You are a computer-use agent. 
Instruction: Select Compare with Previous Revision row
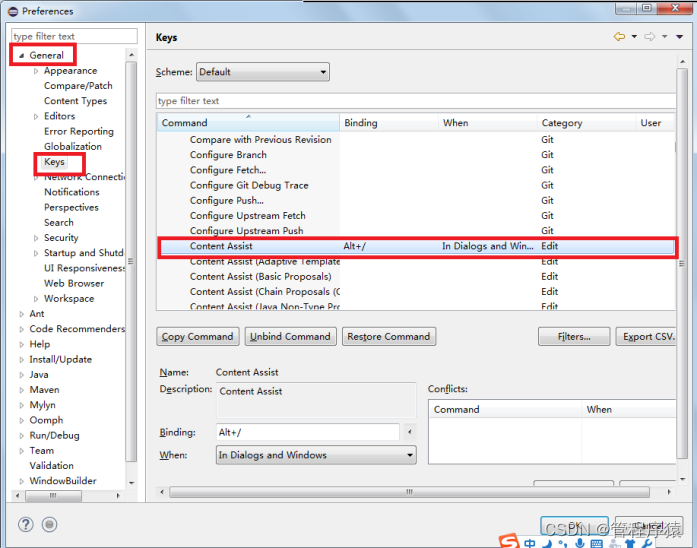(416, 140)
